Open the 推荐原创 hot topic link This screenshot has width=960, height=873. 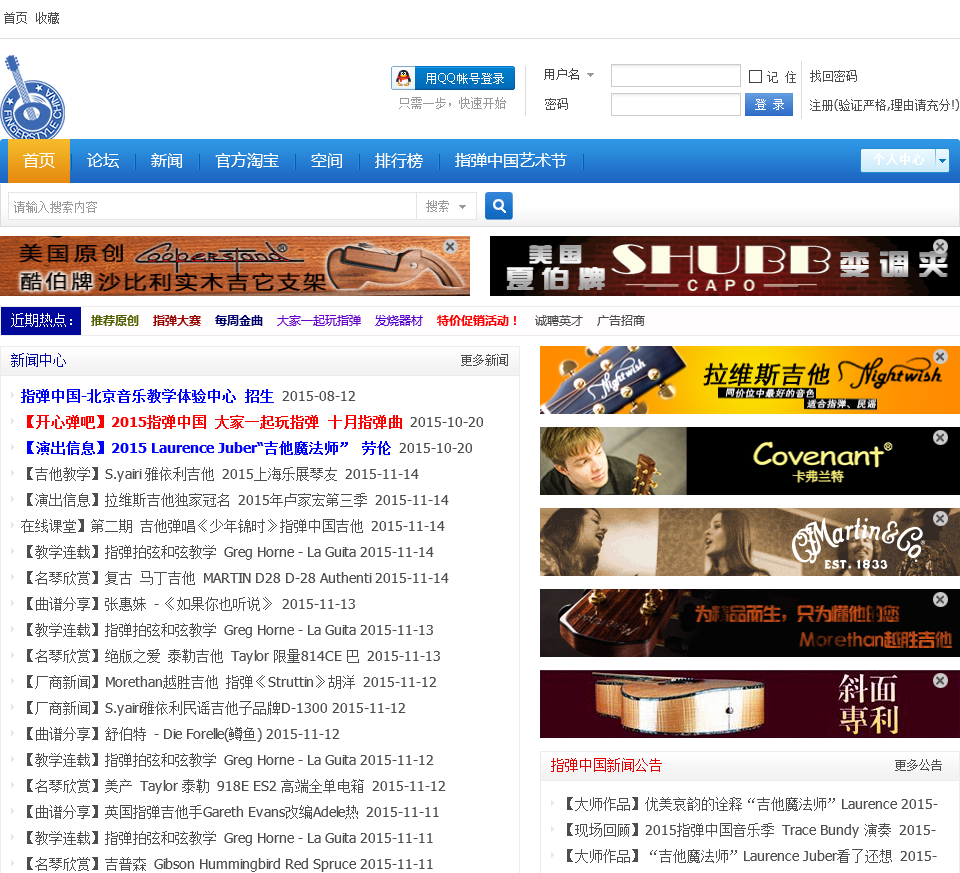coord(114,321)
